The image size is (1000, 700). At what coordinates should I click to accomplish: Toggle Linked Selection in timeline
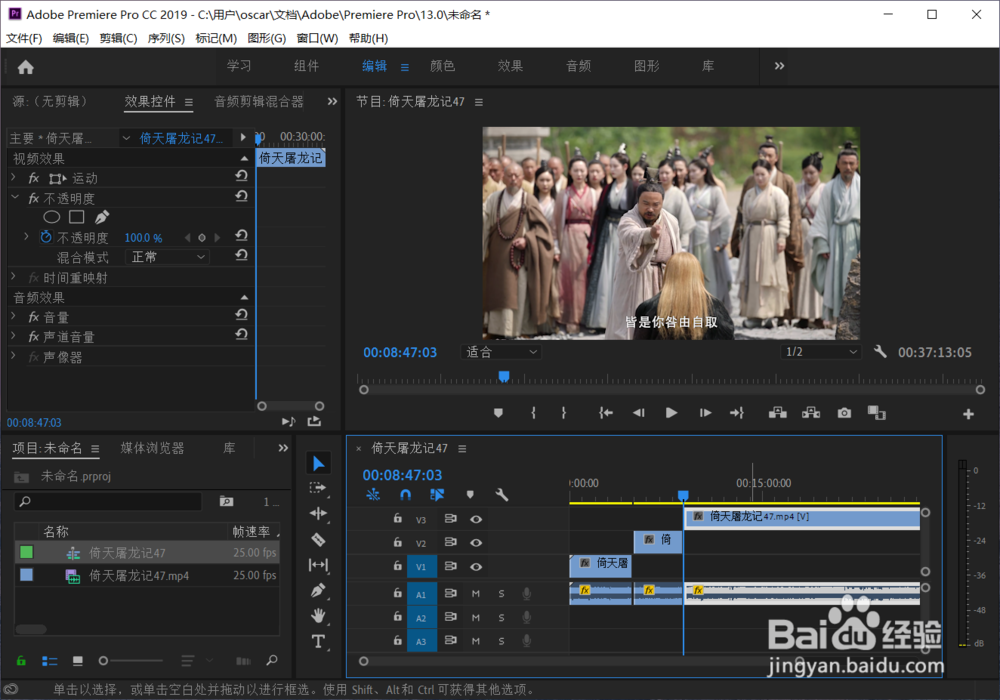437,494
